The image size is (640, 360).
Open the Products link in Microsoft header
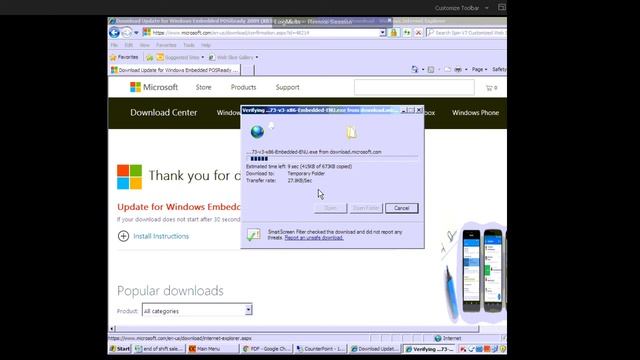[x=243, y=87]
